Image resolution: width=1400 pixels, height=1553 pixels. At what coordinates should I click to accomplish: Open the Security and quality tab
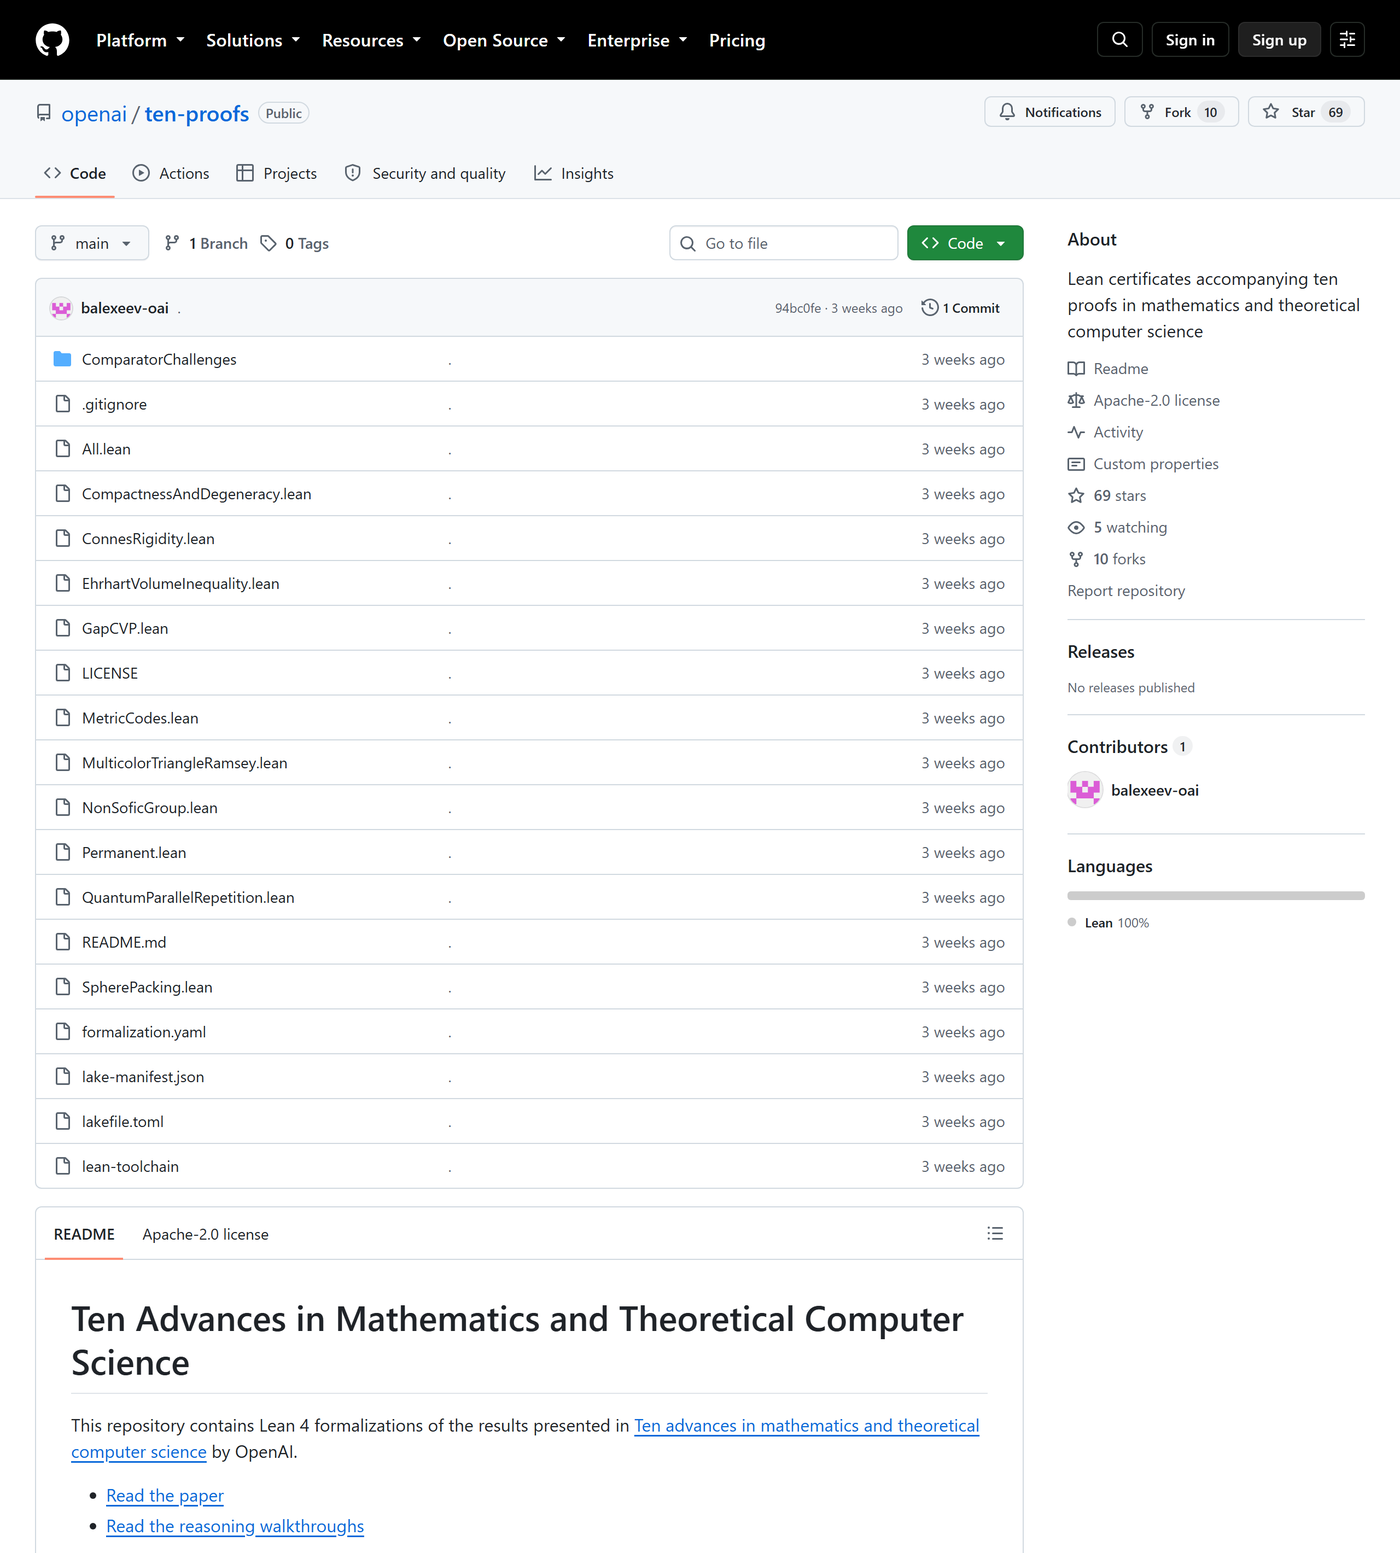pos(425,173)
